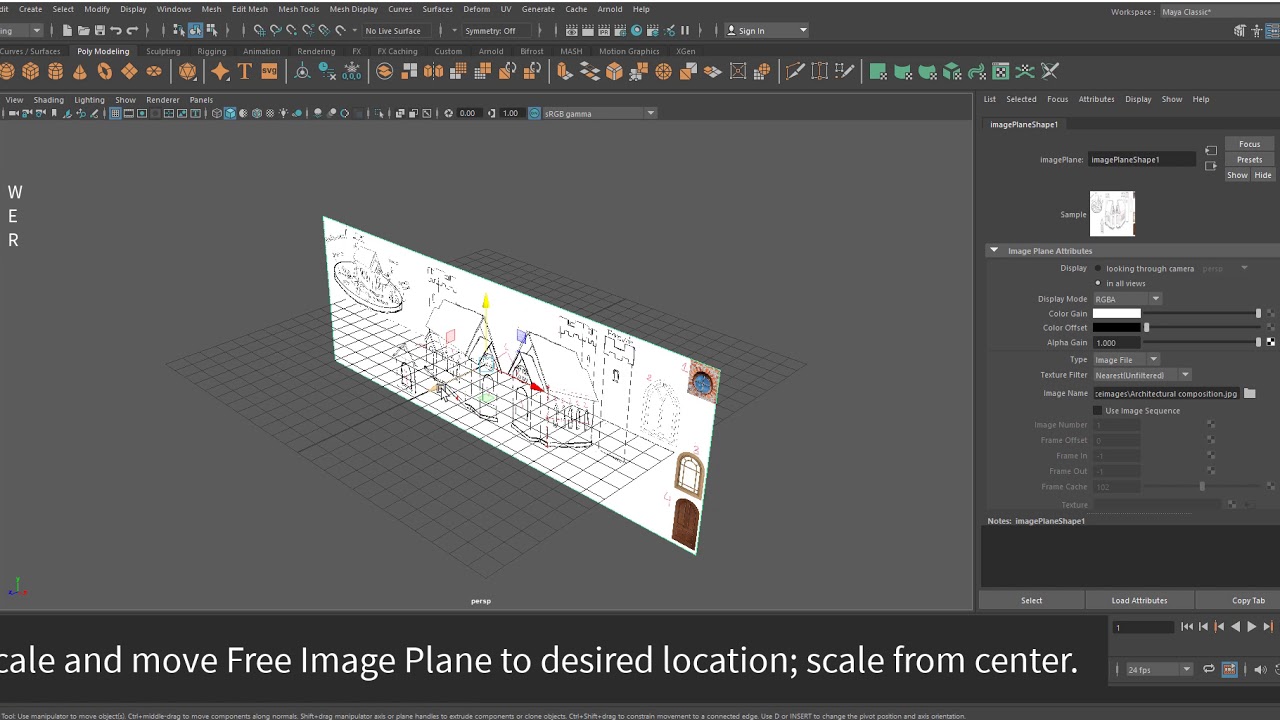This screenshot has height=720, width=1280.
Task: Click the polygon cube shelf icon
Action: pos(31,71)
